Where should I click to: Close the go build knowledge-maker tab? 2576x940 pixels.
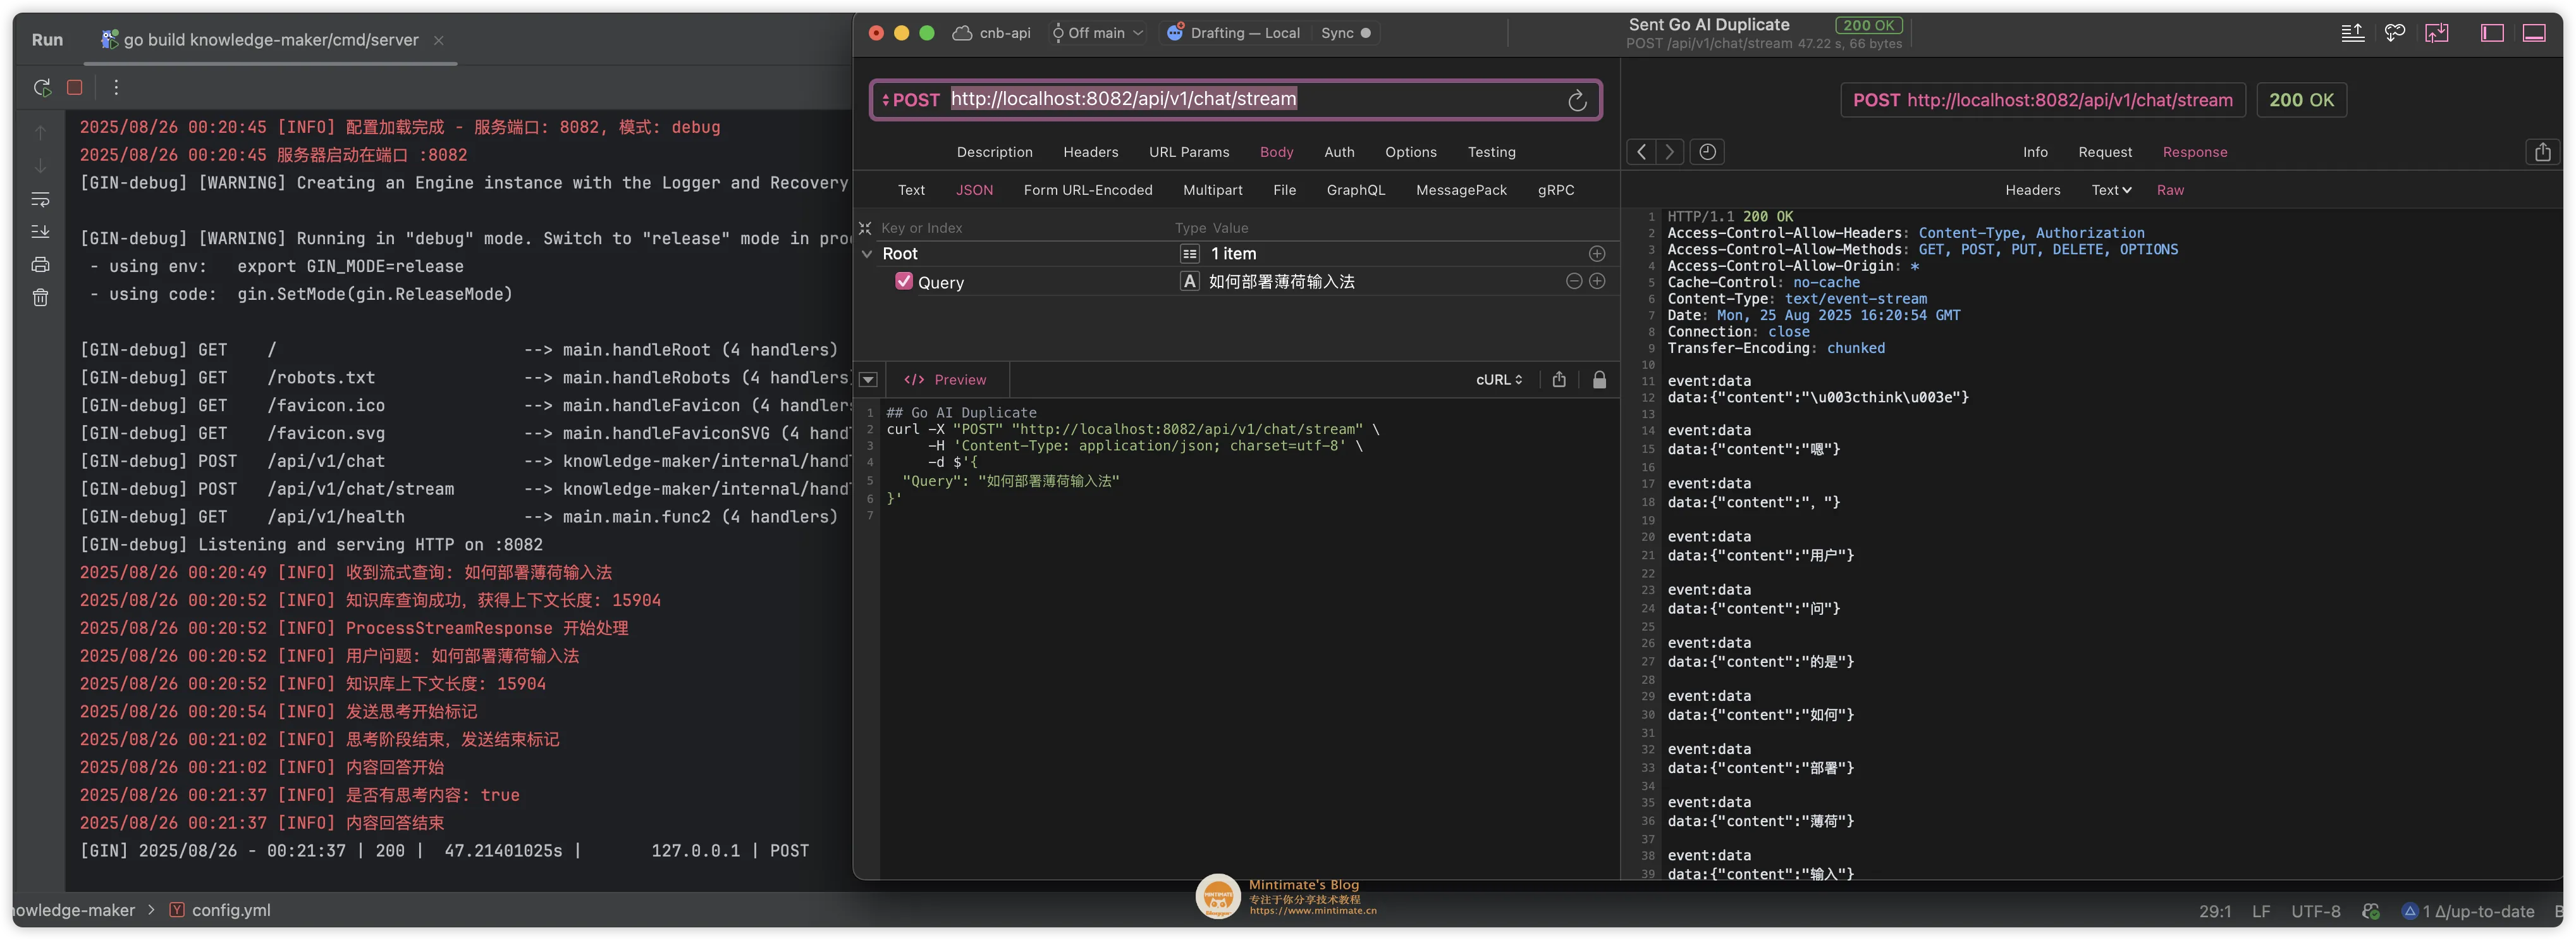(438, 40)
